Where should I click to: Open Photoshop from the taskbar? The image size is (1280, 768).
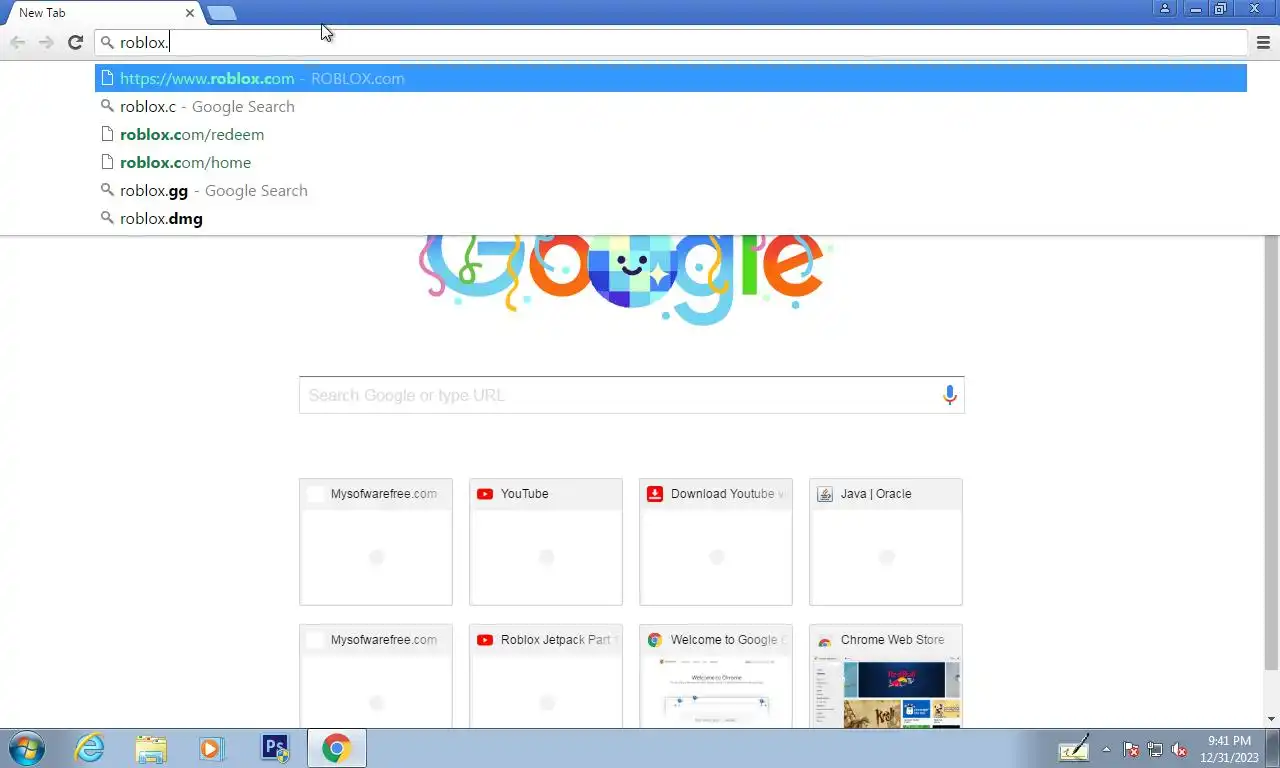[x=274, y=748]
